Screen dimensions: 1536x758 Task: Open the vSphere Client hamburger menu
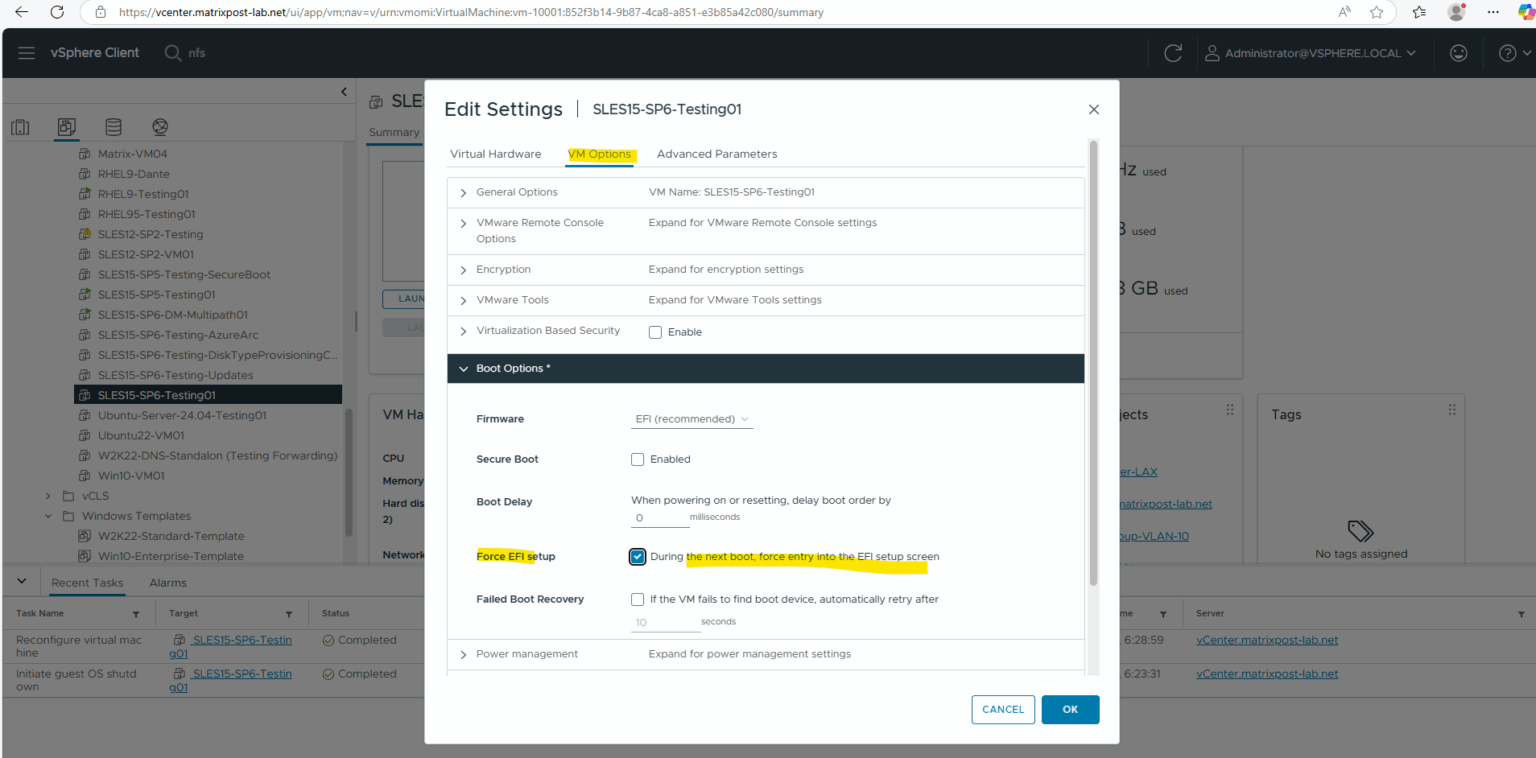click(26, 53)
